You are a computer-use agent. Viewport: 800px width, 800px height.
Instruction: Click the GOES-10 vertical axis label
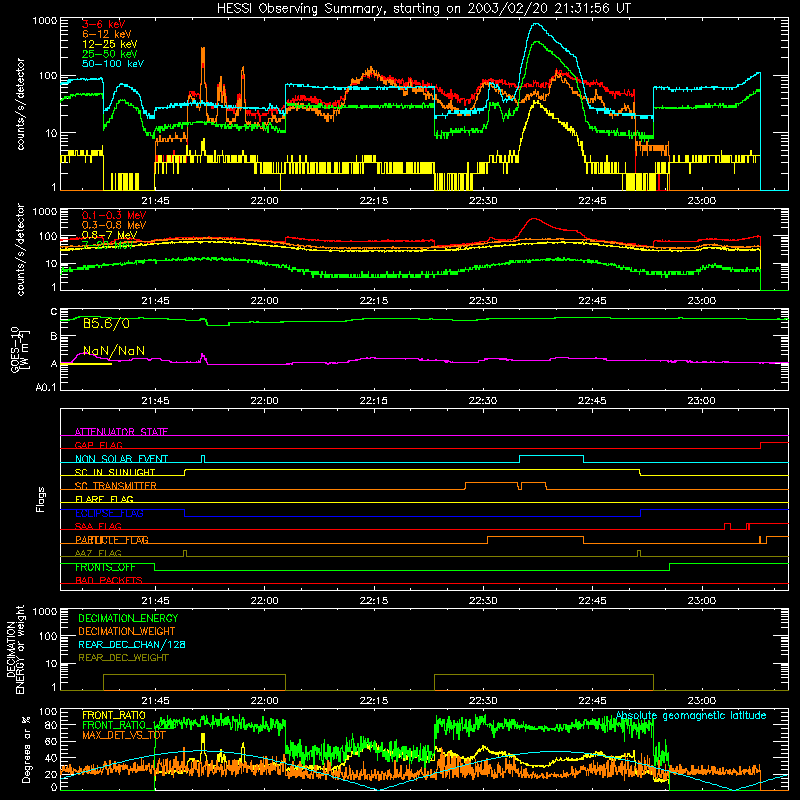19,349
